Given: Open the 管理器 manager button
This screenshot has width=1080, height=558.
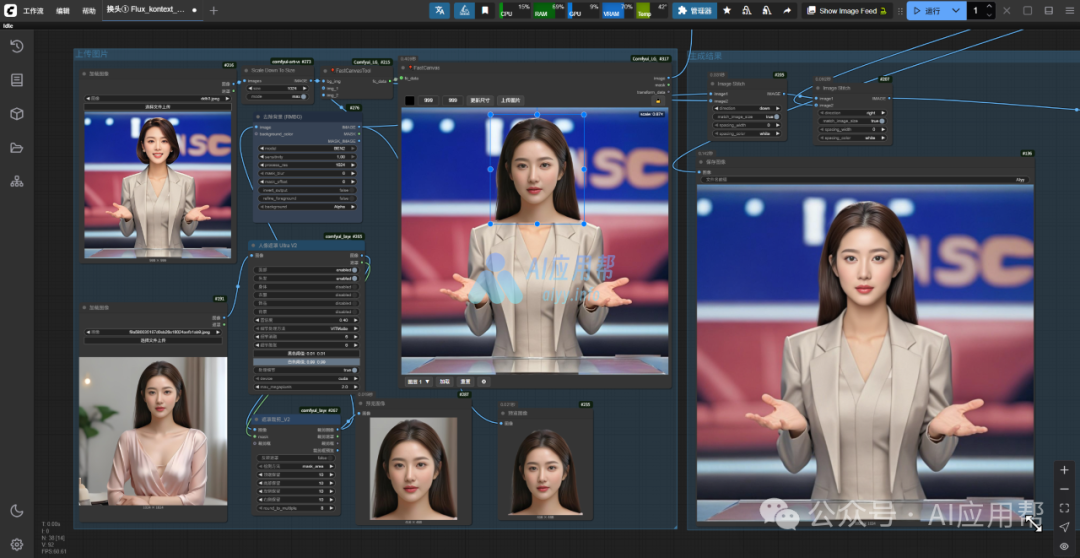Looking at the screenshot, I should [x=694, y=10].
